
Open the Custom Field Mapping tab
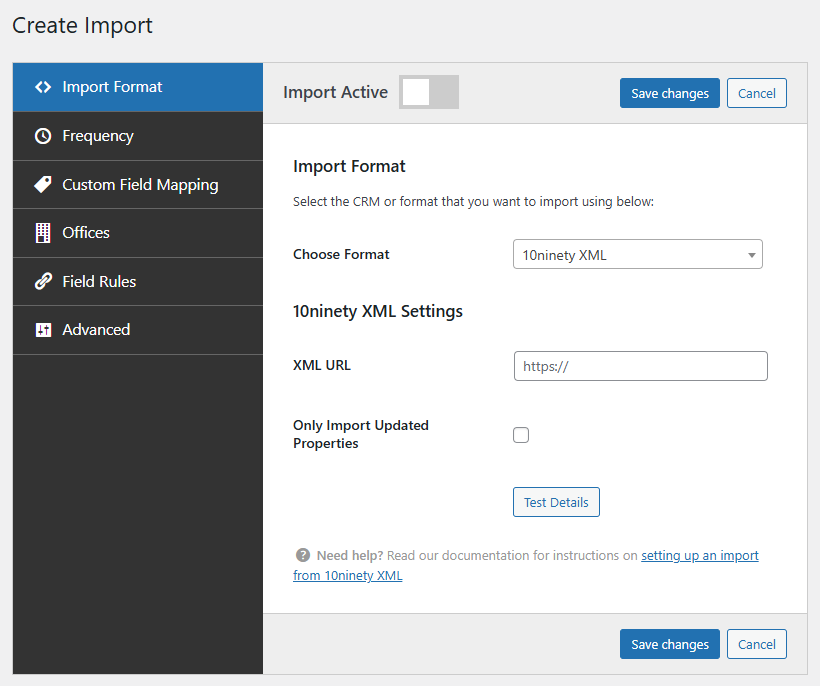point(140,185)
